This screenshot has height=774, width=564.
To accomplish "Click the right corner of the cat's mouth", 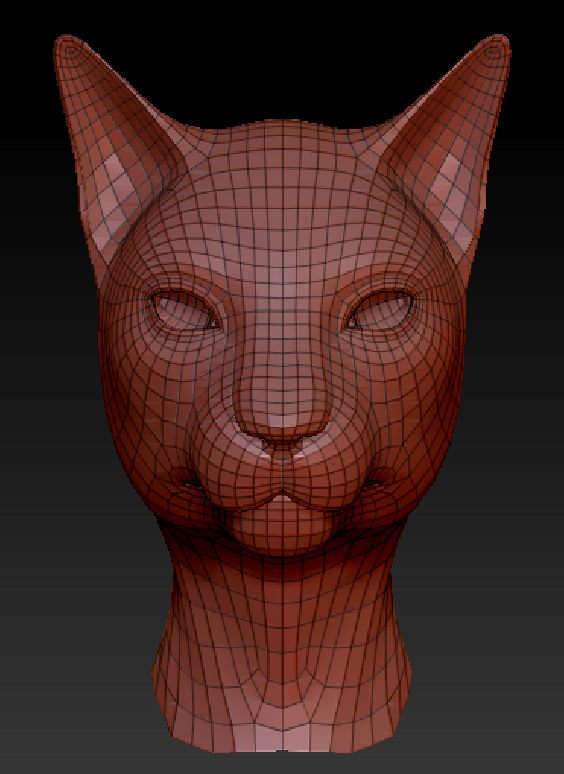I will 377,481.
